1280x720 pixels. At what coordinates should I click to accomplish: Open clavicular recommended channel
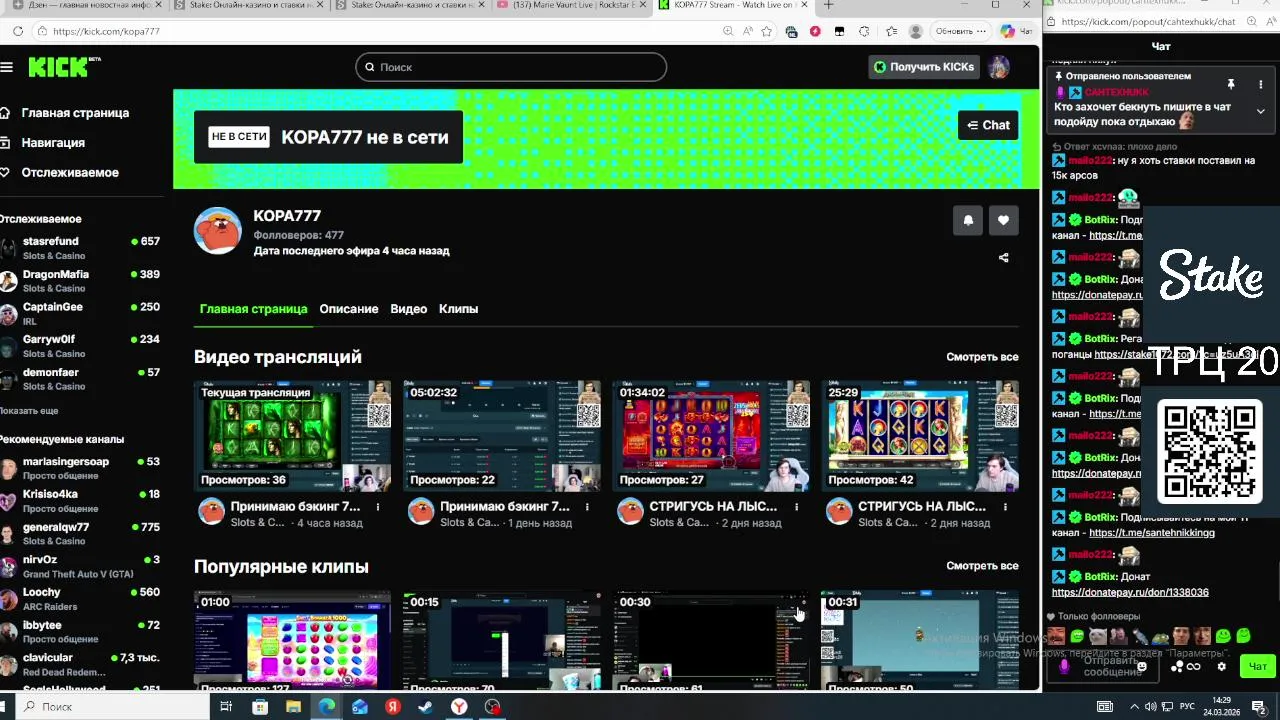80,665
